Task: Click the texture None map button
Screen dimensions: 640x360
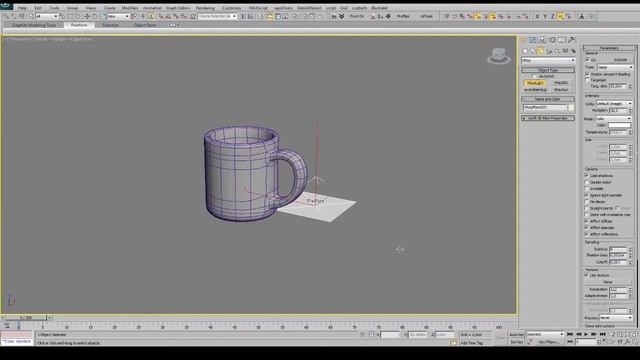Action: pos(608,282)
